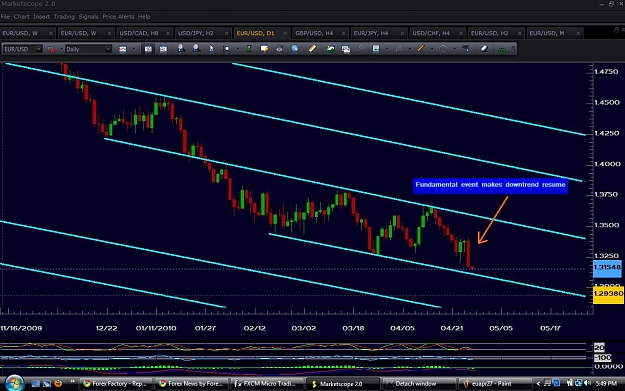Click the second chart layout icon

[163, 49]
